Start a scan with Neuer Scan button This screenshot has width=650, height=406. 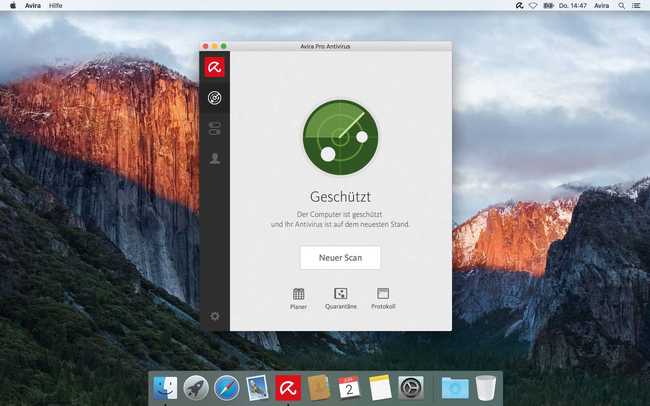click(340, 258)
